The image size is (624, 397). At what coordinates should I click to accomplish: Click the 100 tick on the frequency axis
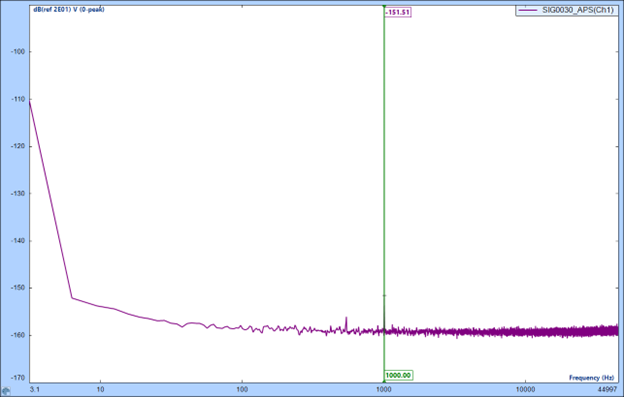point(242,389)
